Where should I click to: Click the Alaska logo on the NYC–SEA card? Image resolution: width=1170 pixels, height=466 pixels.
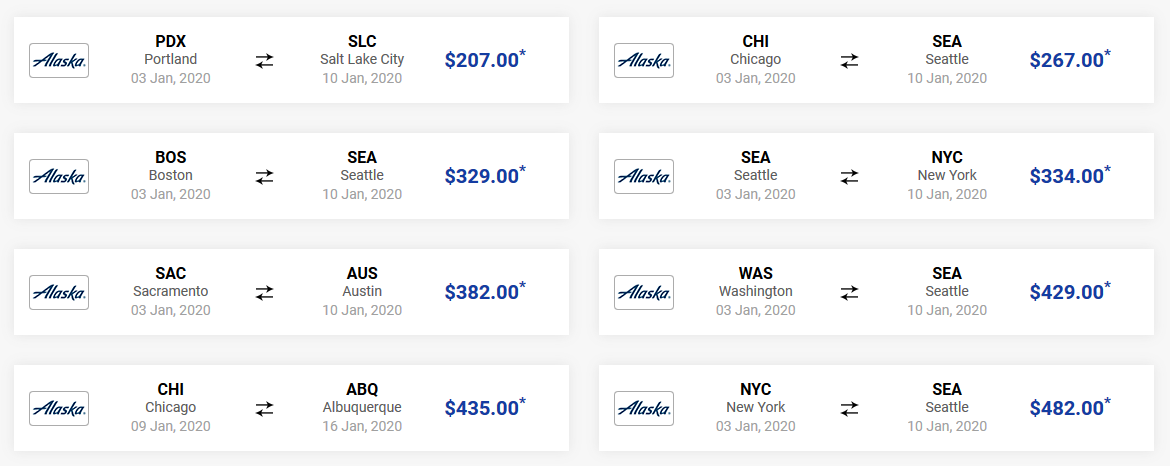point(644,409)
